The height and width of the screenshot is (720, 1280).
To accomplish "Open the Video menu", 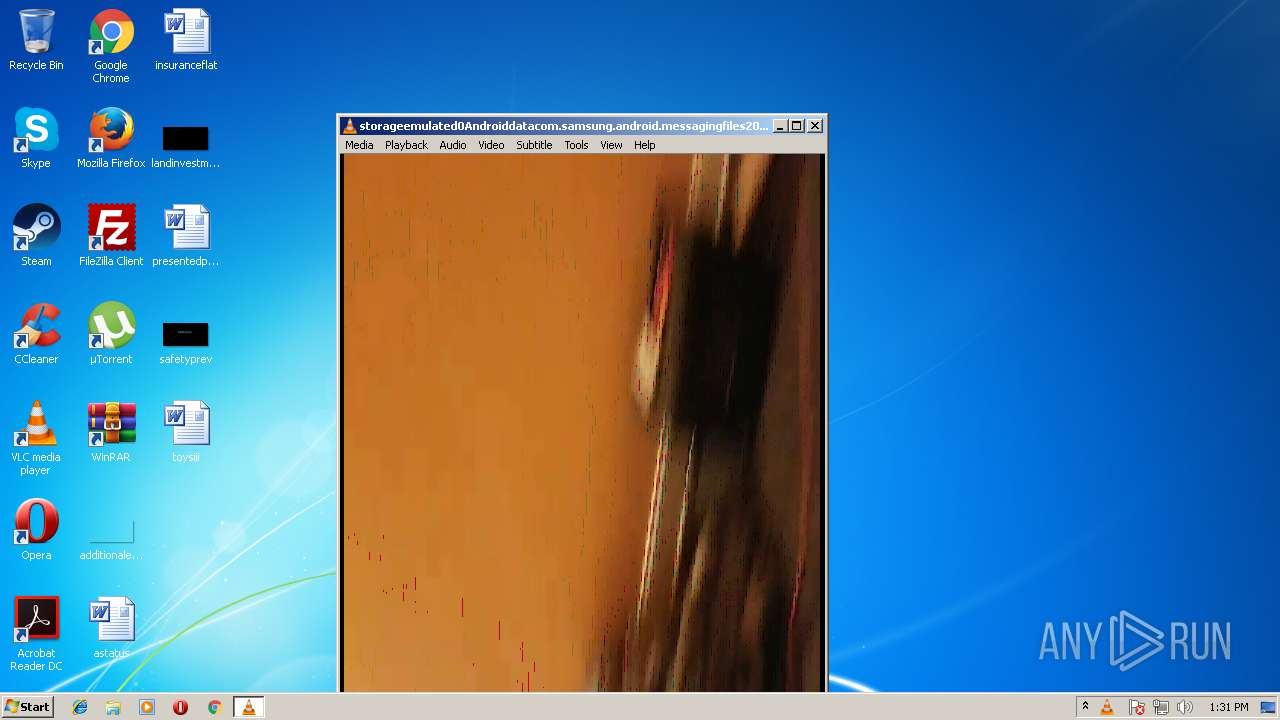I will [x=491, y=145].
